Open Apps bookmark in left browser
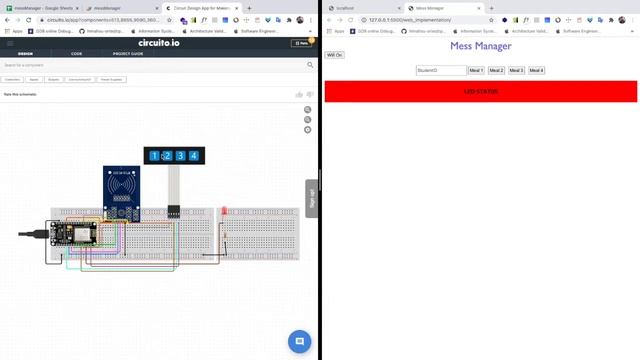Viewport: 640px width, 360px height. (x=14, y=31)
